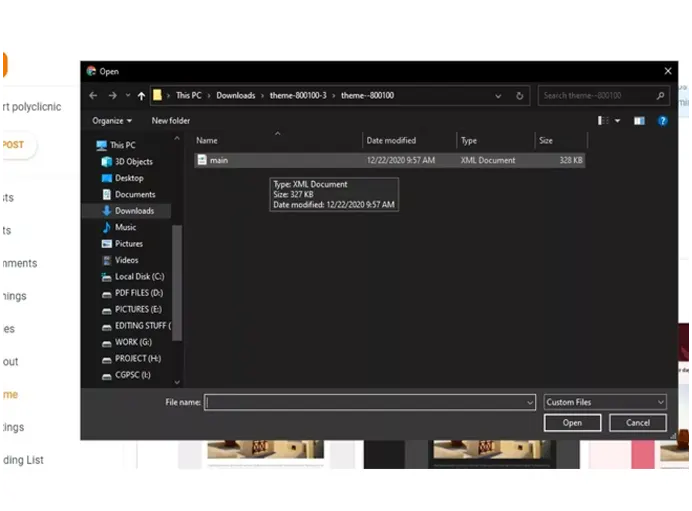Click the New folder button
Screen dimensions: 692x511
[x=171, y=121]
